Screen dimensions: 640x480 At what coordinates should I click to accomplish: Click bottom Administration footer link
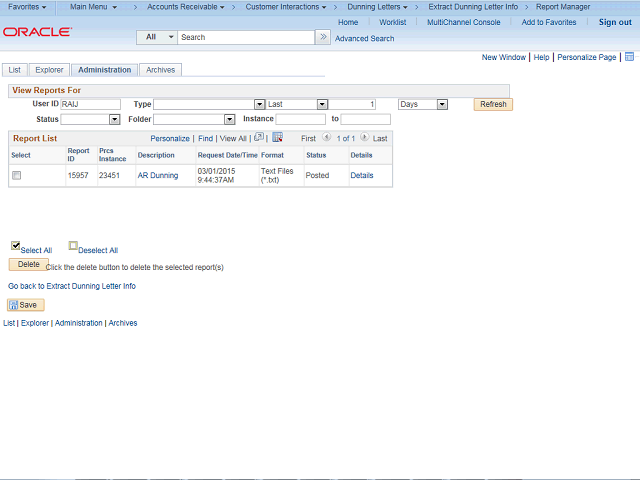click(79, 323)
